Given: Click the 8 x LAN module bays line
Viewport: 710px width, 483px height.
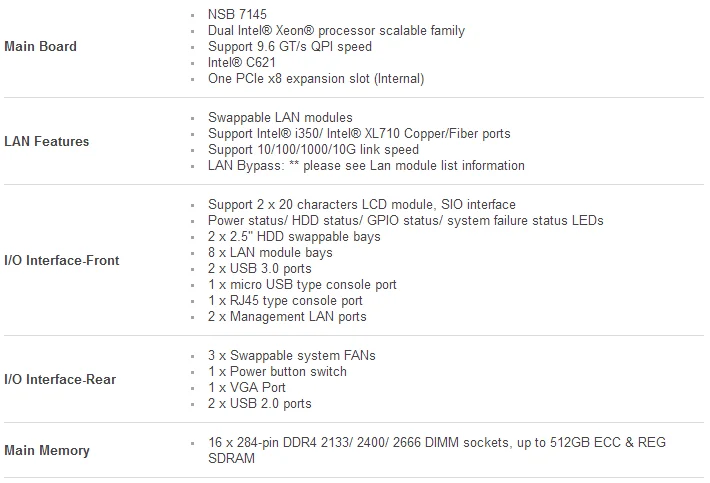Looking at the screenshot, I should [x=270, y=253].
